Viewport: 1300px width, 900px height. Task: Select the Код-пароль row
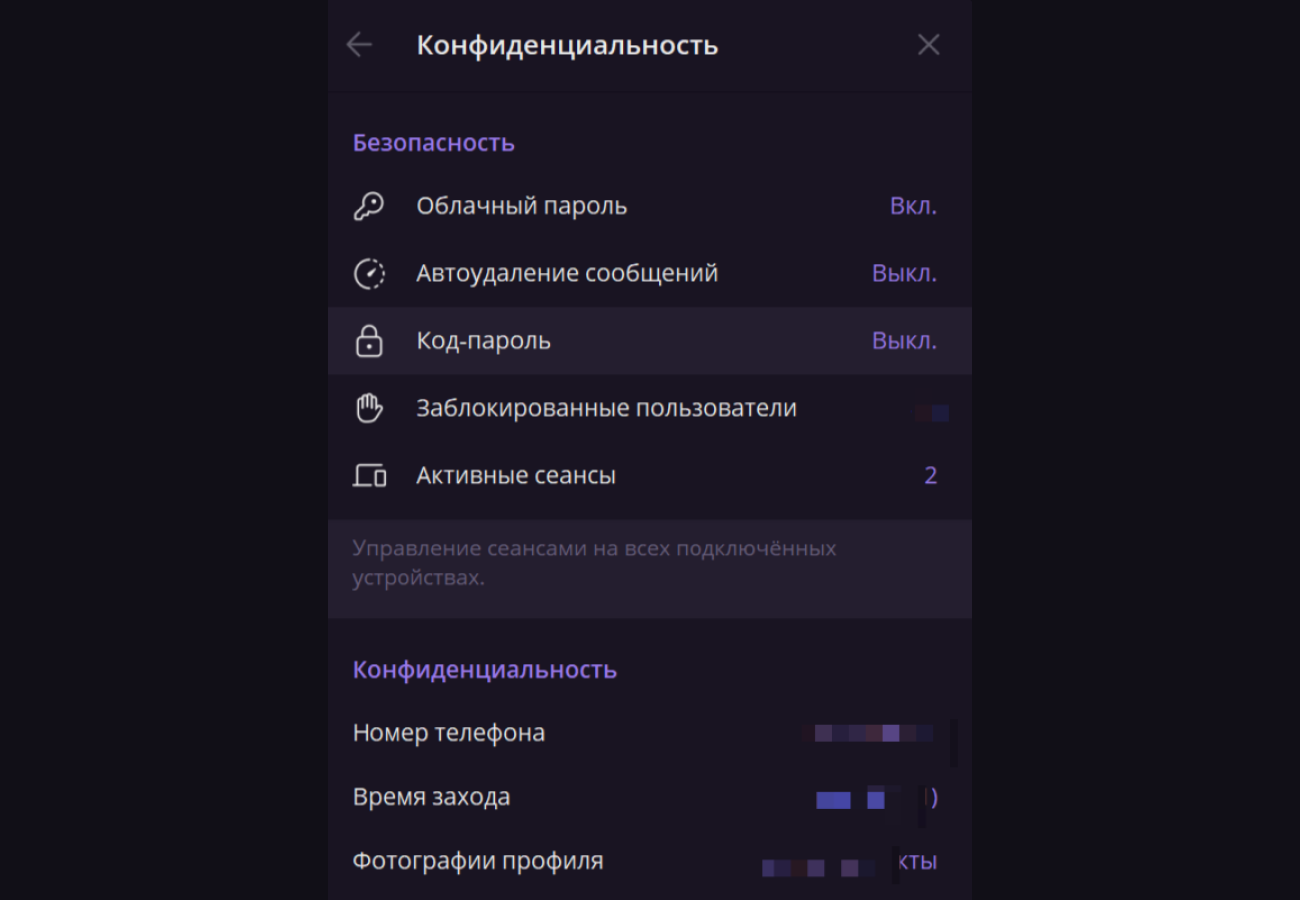click(x=650, y=341)
